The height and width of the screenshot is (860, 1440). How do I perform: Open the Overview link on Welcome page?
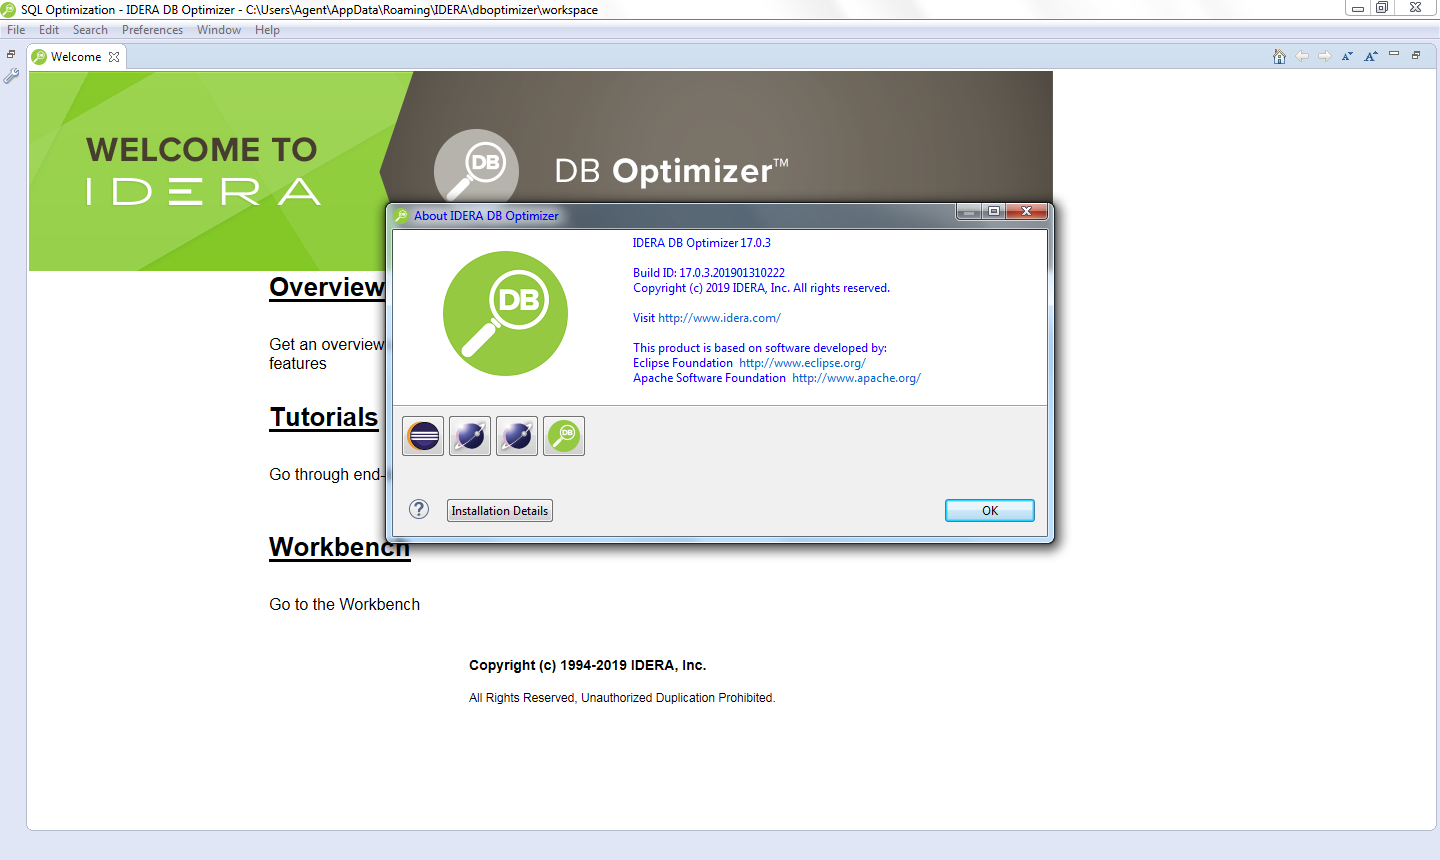(327, 287)
